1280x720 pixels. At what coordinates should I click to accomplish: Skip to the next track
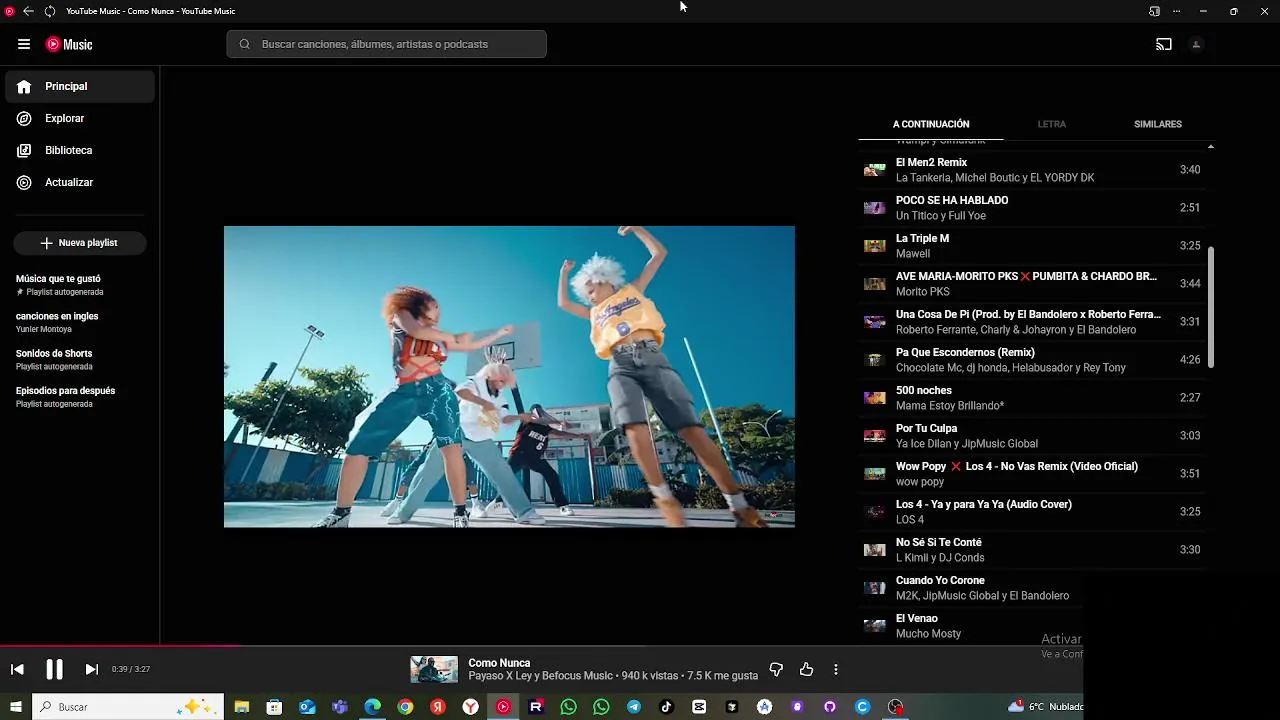click(x=91, y=669)
